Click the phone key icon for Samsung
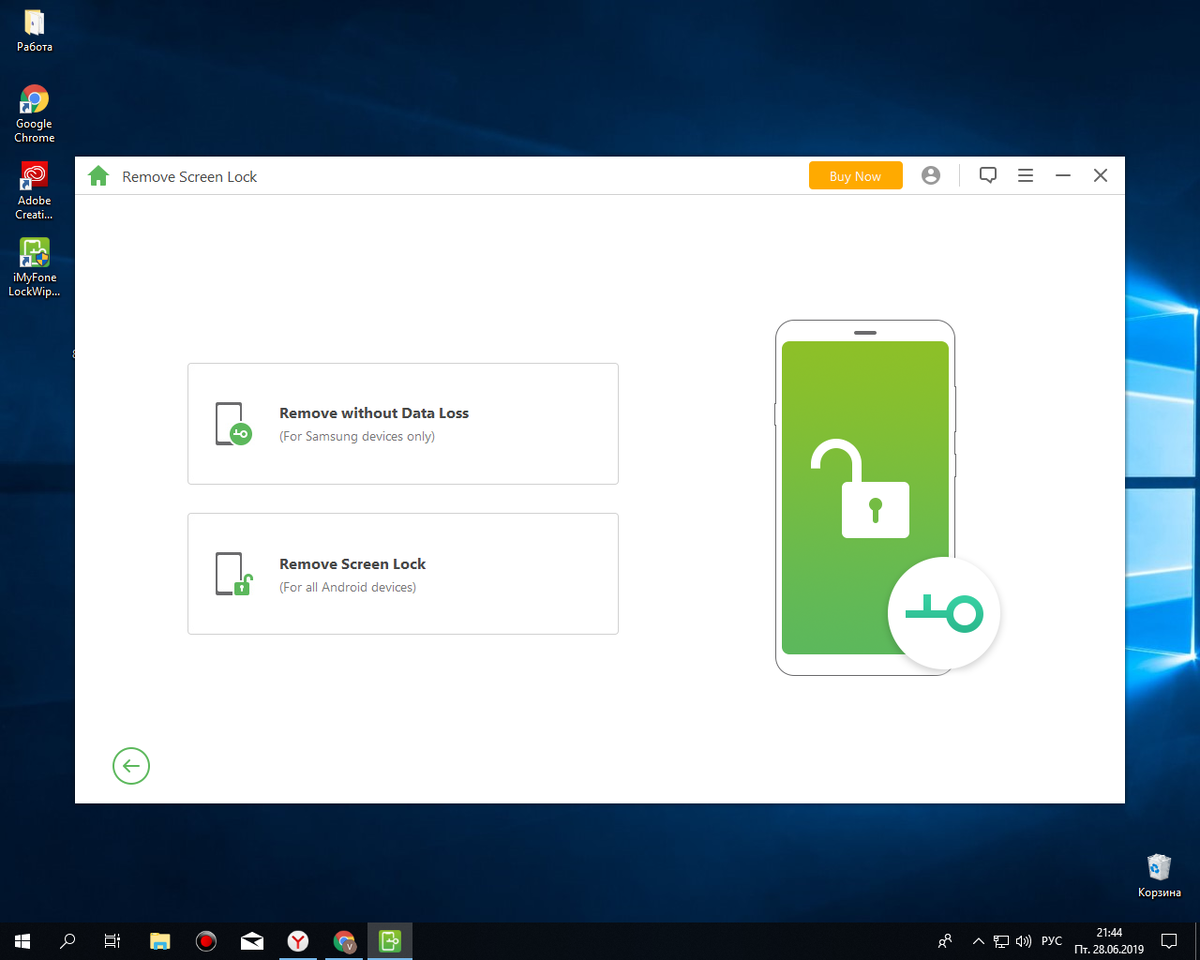Viewport: 1200px width, 960px height. 233,424
